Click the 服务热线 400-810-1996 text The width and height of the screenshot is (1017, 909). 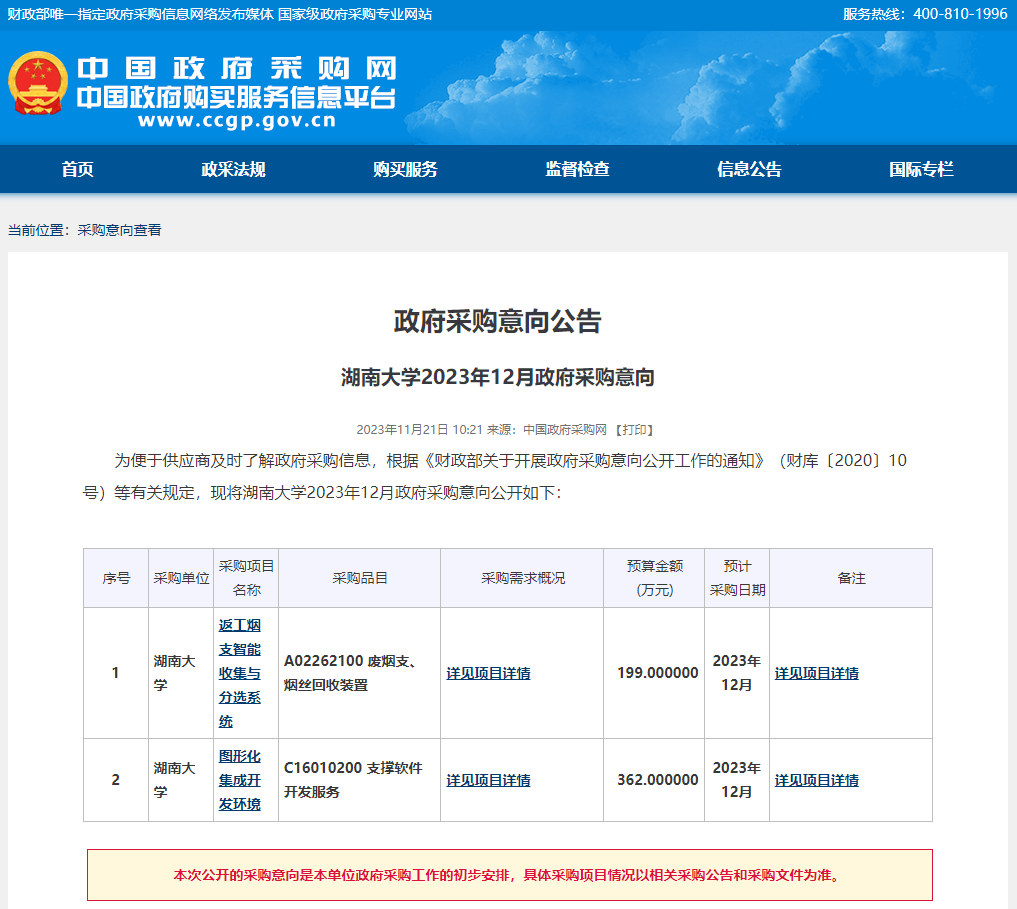click(925, 14)
